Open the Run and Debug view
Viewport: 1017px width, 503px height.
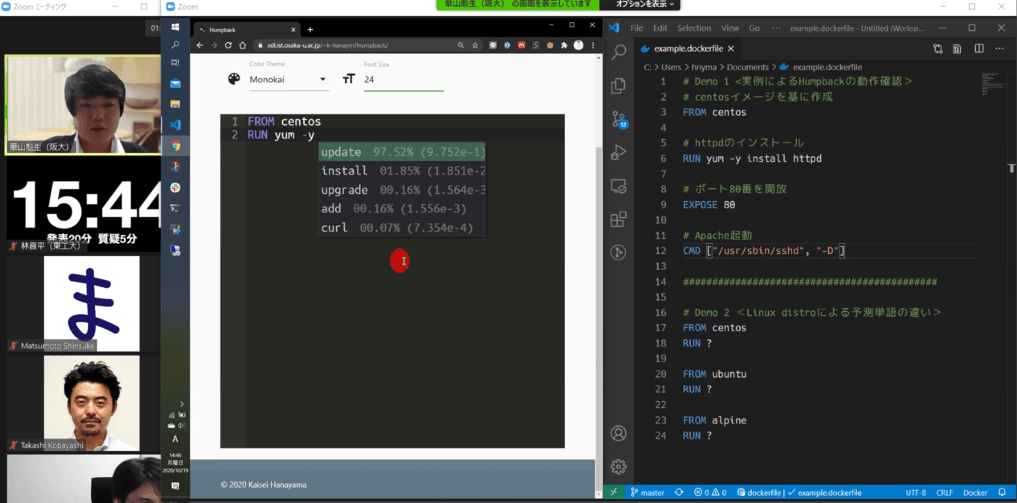(619, 153)
